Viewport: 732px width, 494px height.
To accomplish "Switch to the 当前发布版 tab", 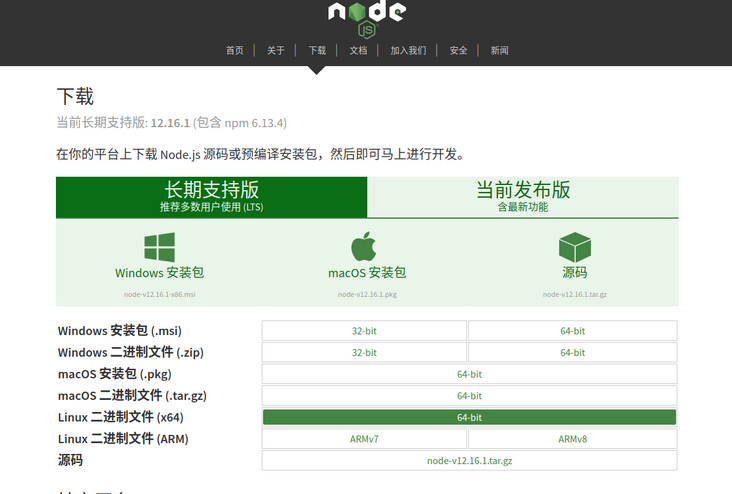I will pos(523,196).
